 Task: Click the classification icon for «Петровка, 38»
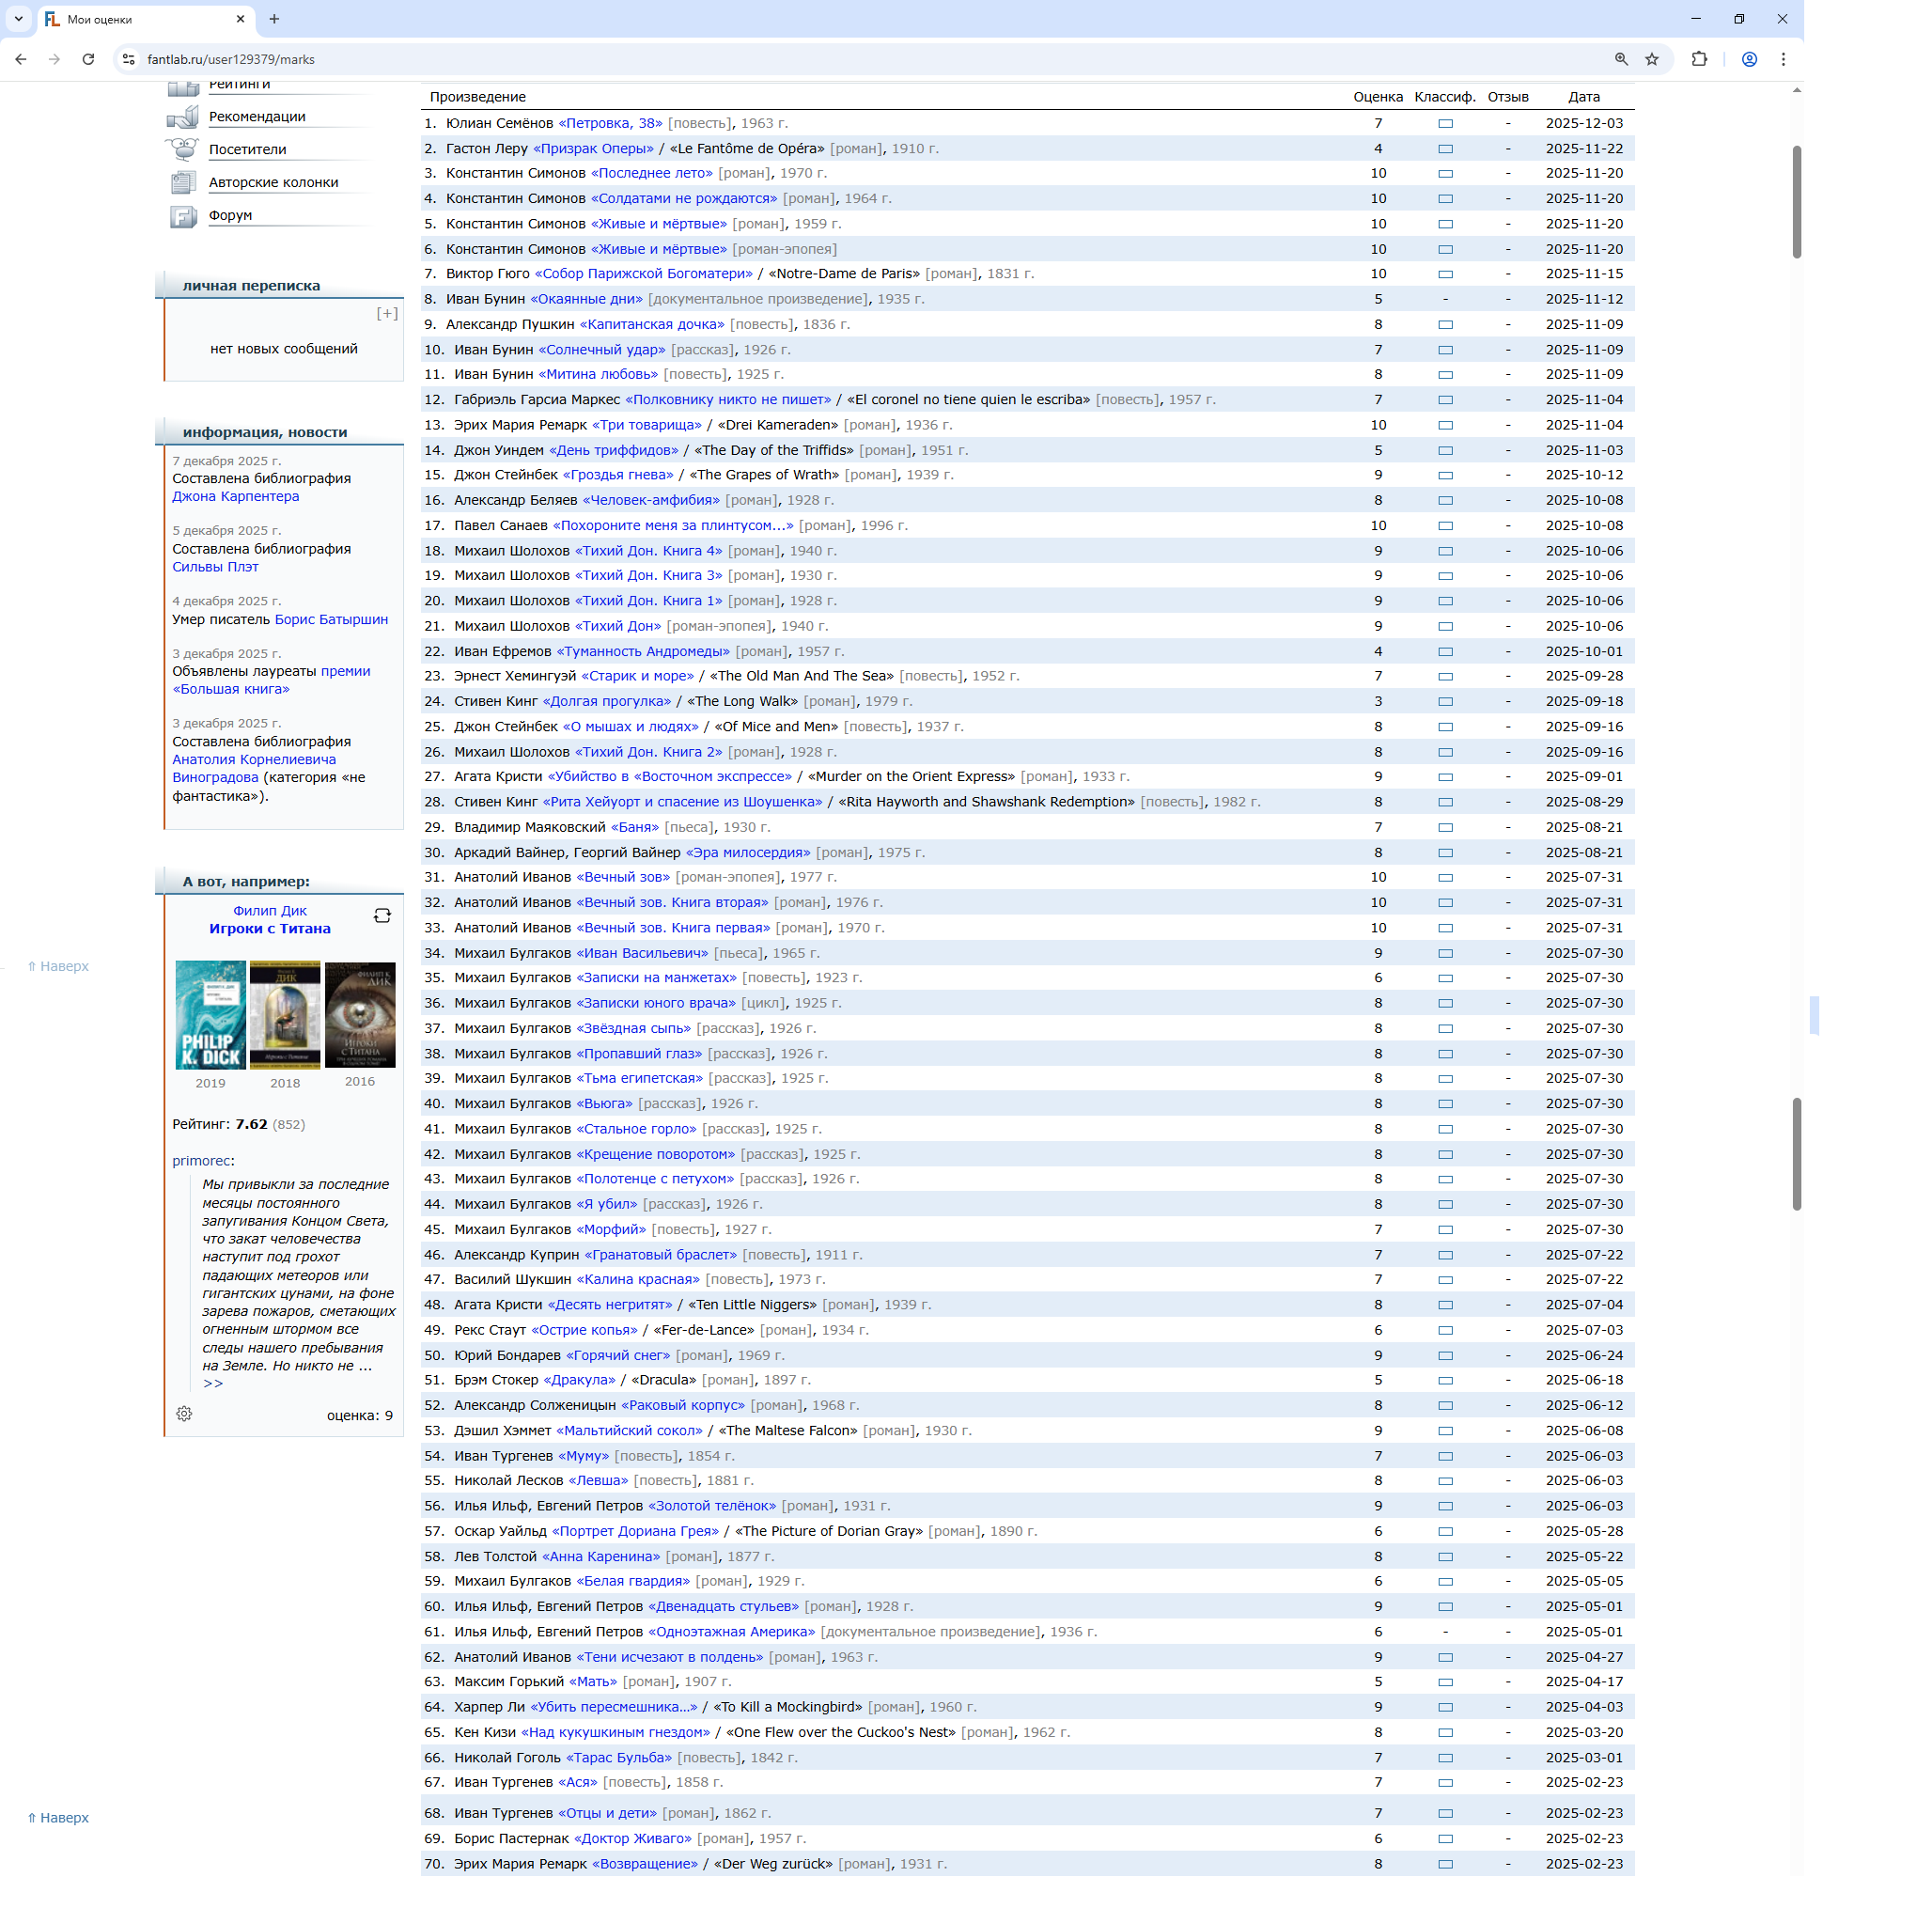click(1445, 124)
